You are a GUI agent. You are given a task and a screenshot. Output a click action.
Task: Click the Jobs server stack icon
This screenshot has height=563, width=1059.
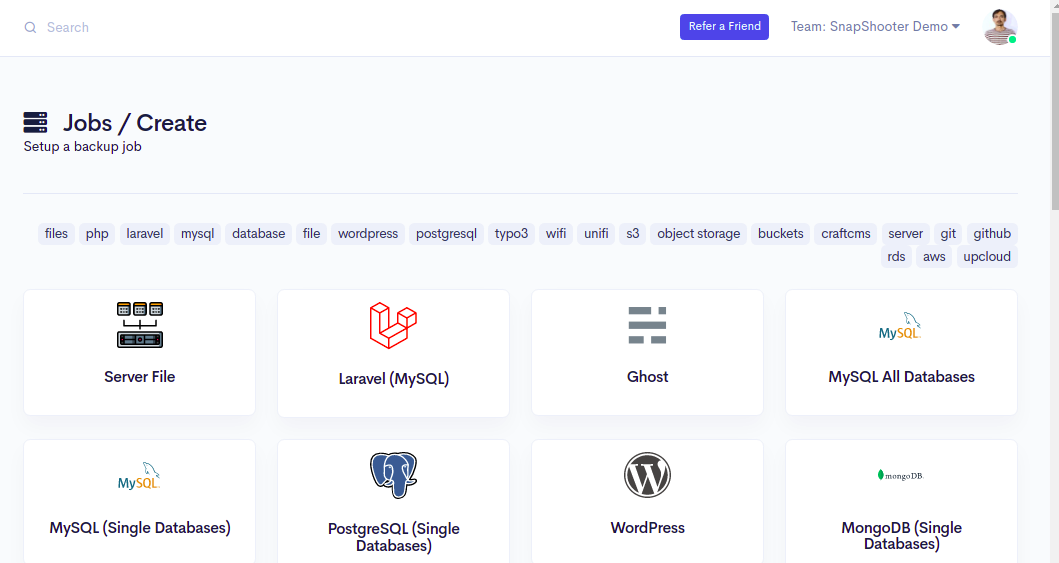click(x=35, y=122)
